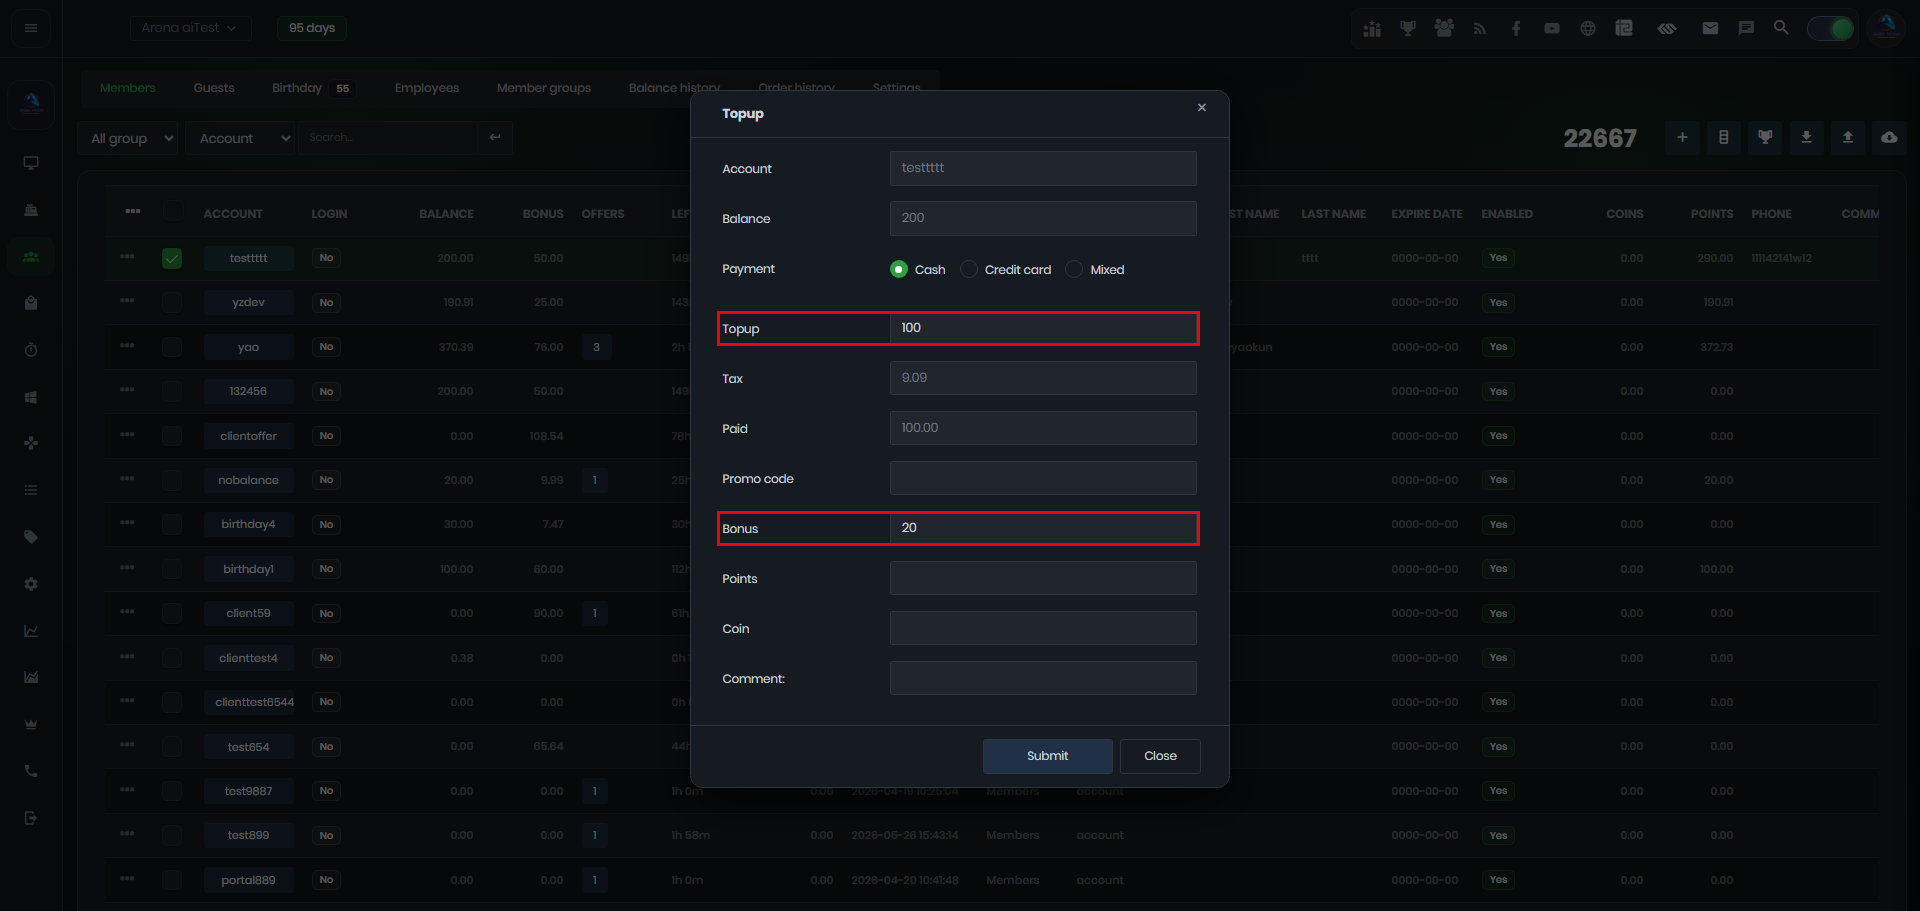Open the monitor icon in left sidebar

pyautogui.click(x=31, y=163)
